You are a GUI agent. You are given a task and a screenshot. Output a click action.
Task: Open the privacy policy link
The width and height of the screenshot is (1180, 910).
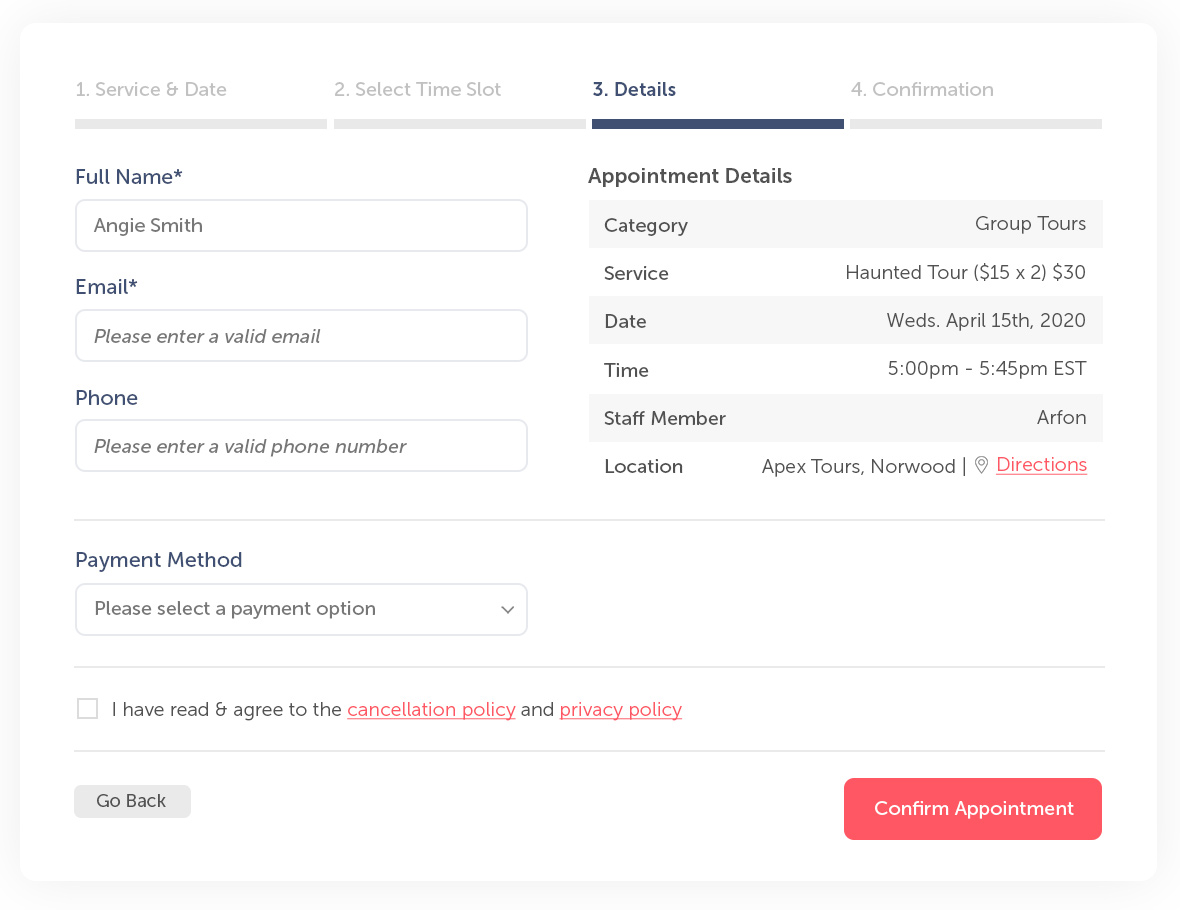621,710
